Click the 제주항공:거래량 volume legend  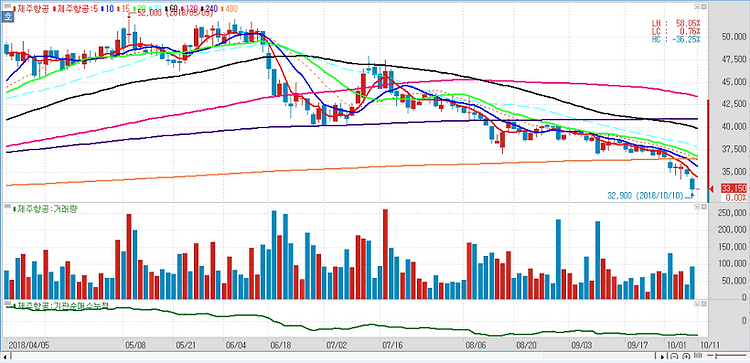[x=45, y=209]
